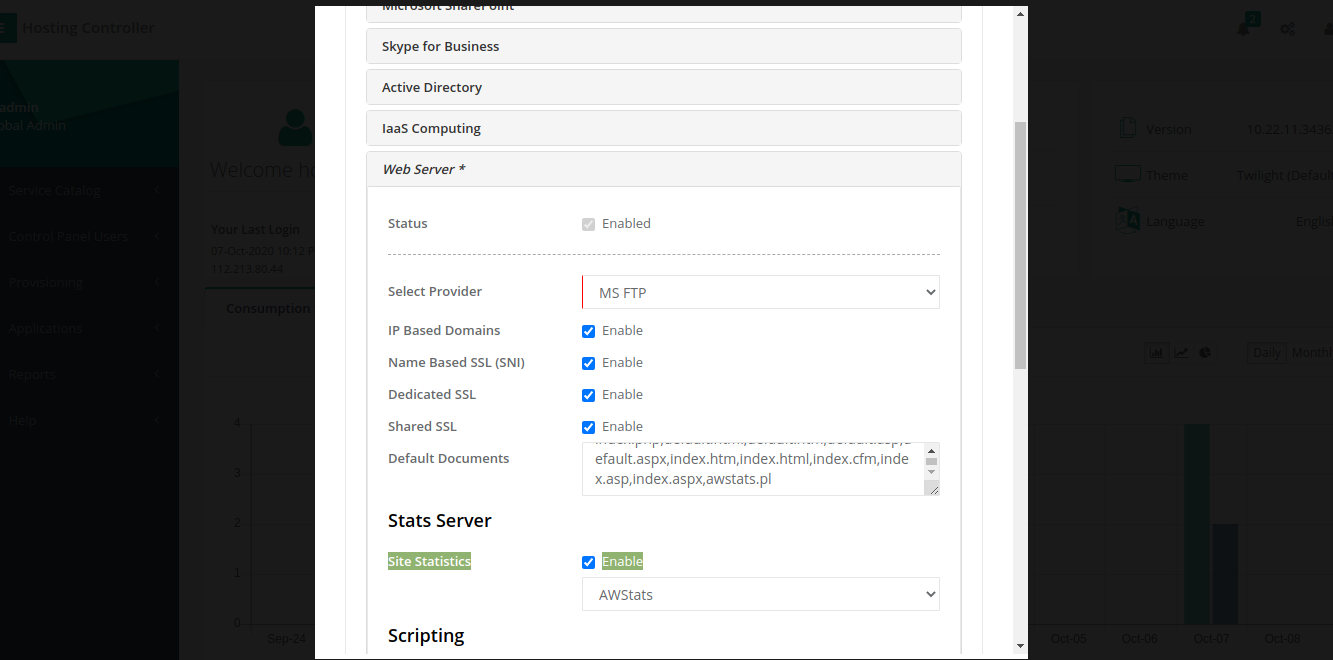Click the Language translate icon
Image resolution: width=1333 pixels, height=660 pixels.
(x=1128, y=219)
